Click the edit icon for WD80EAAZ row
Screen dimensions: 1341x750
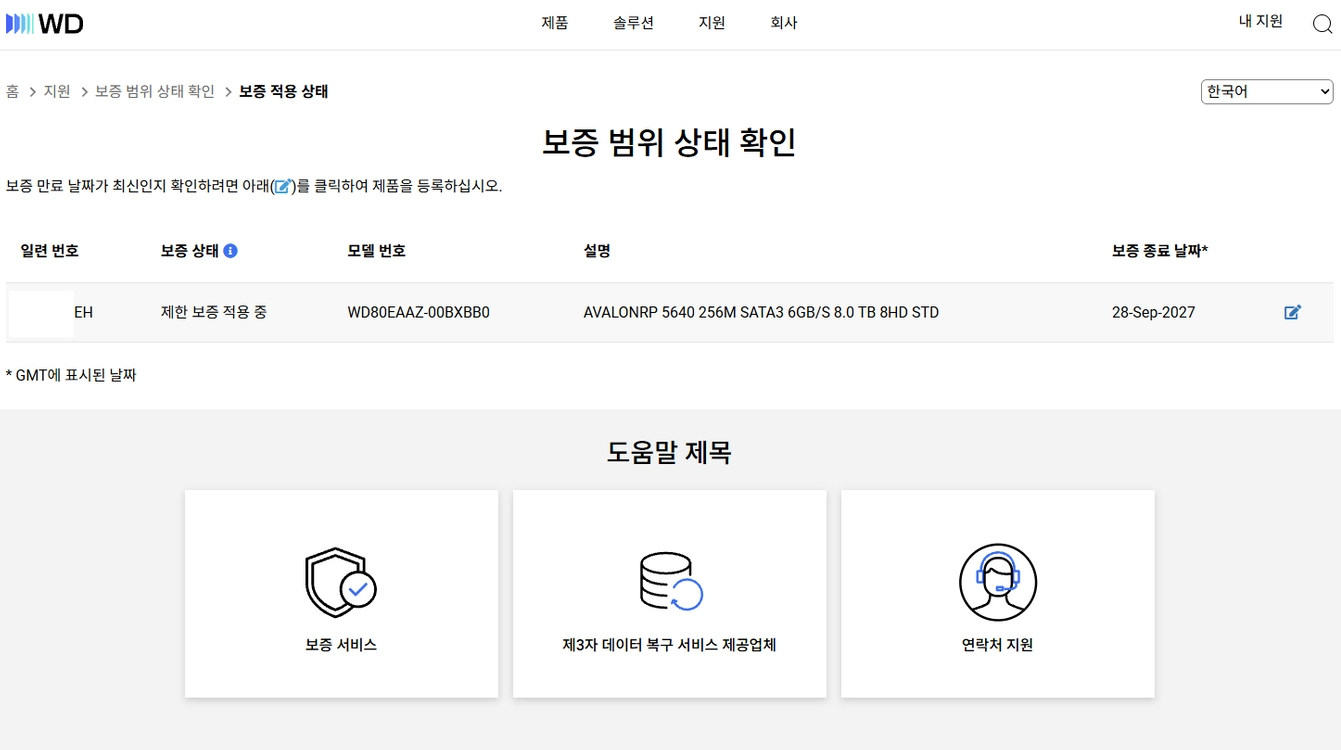tap(1292, 312)
